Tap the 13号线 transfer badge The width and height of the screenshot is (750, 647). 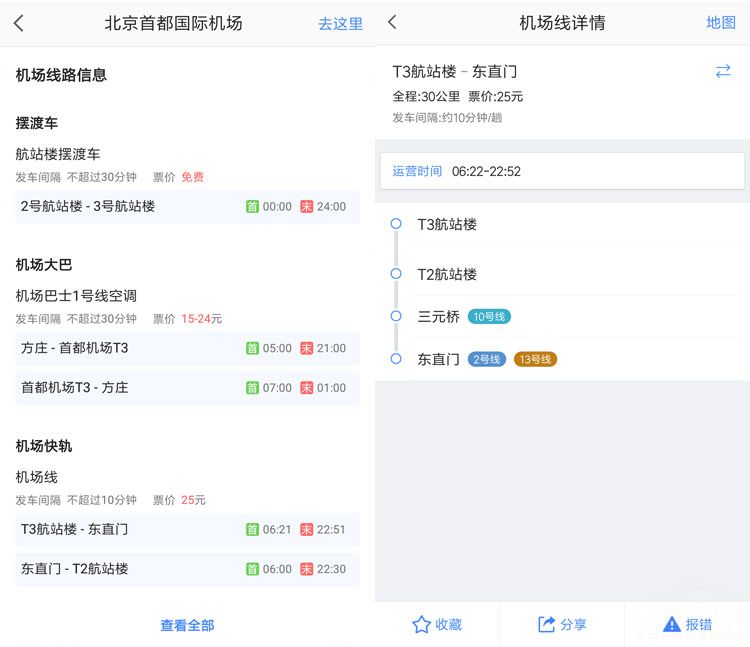[x=535, y=359]
